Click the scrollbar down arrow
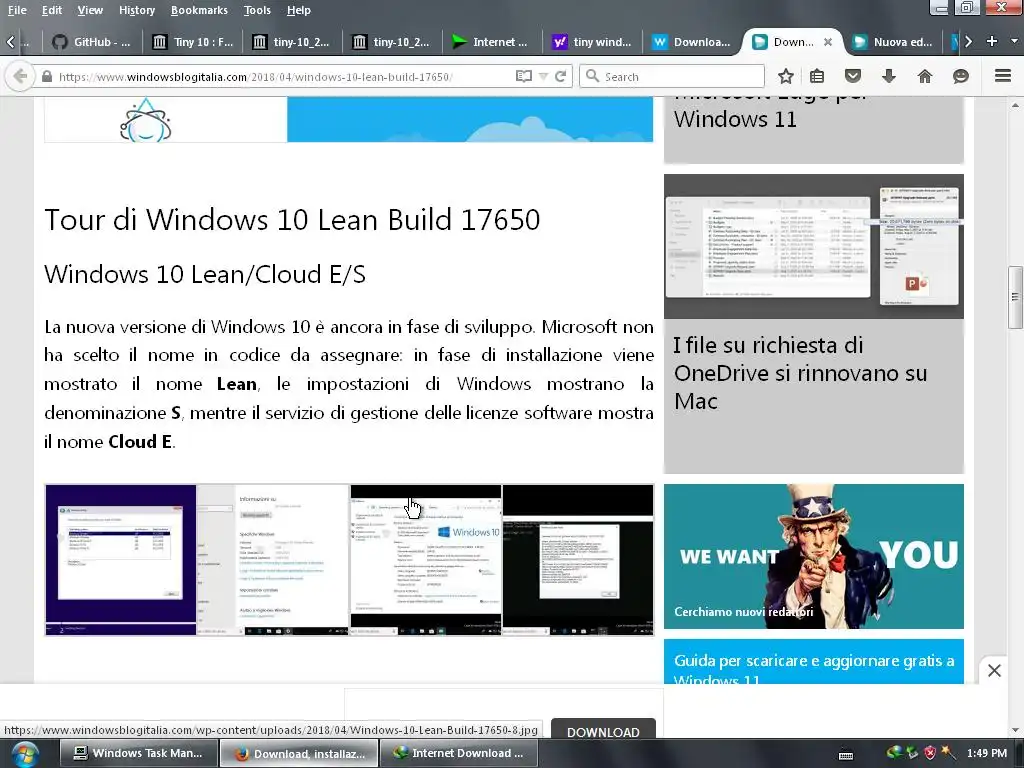 tap(1015, 730)
